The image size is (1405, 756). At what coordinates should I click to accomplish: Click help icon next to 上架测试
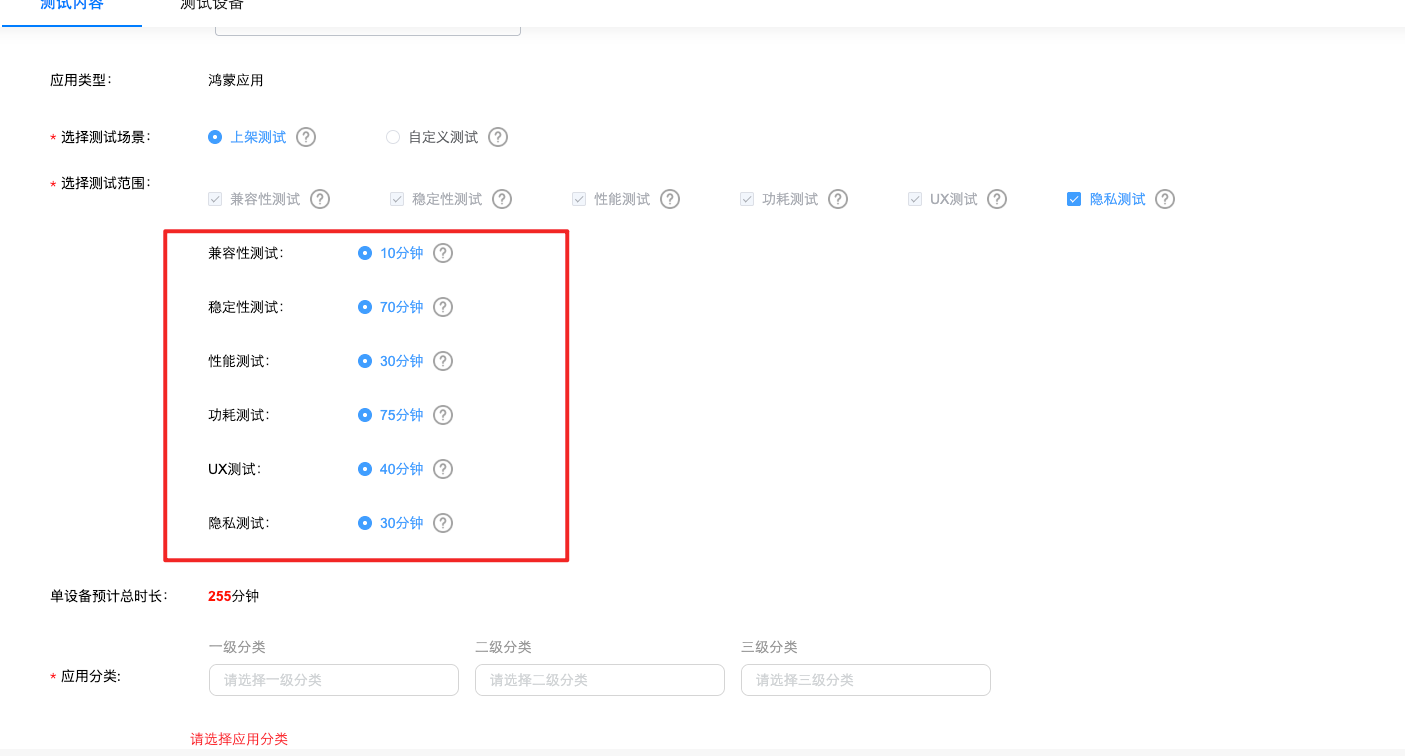[306, 137]
